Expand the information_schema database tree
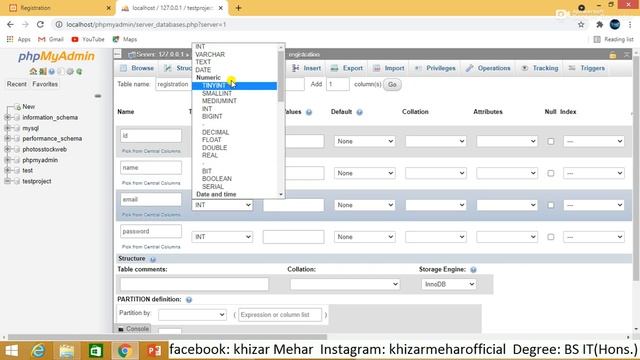Image resolution: width=640 pixels, height=360 pixels. (x=7, y=118)
